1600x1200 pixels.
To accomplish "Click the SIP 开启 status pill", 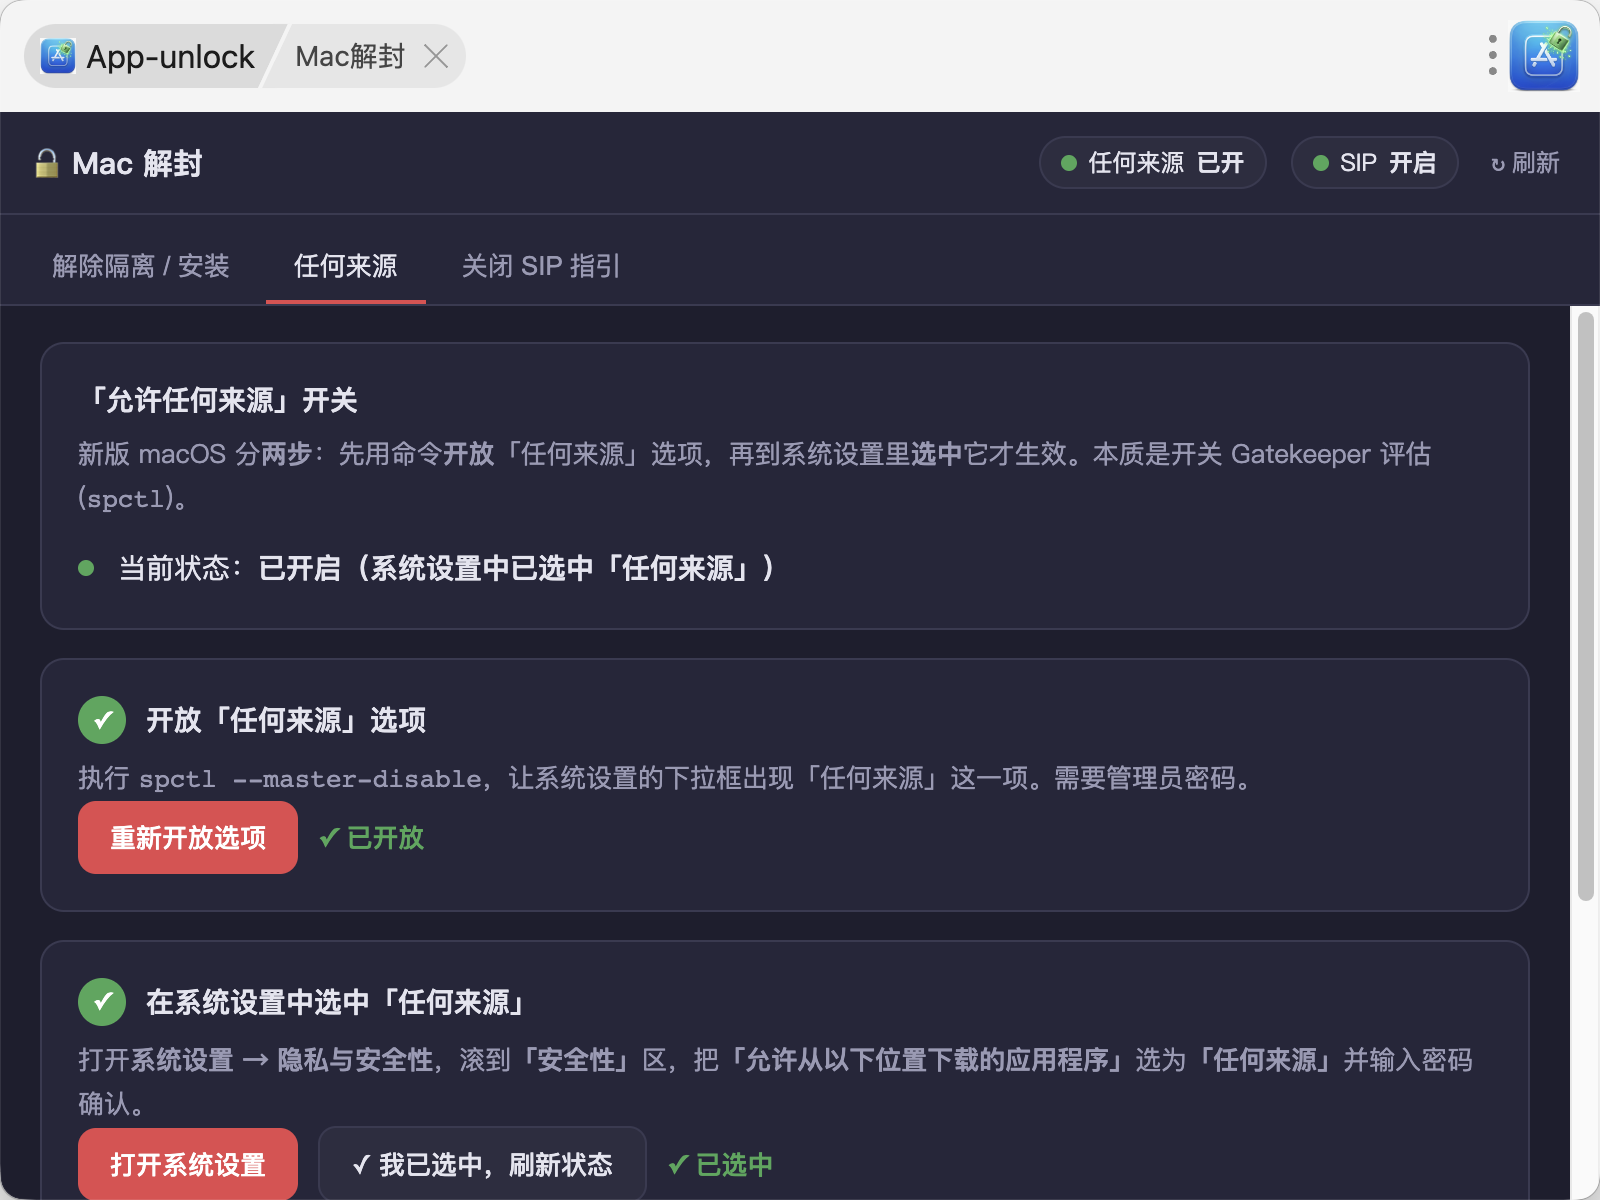I will (x=1375, y=163).
